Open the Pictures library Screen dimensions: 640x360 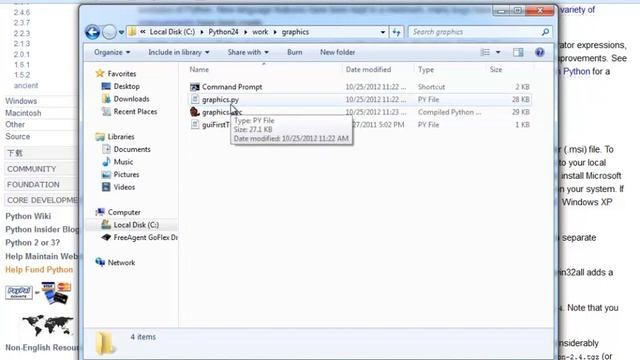[x=126, y=174]
